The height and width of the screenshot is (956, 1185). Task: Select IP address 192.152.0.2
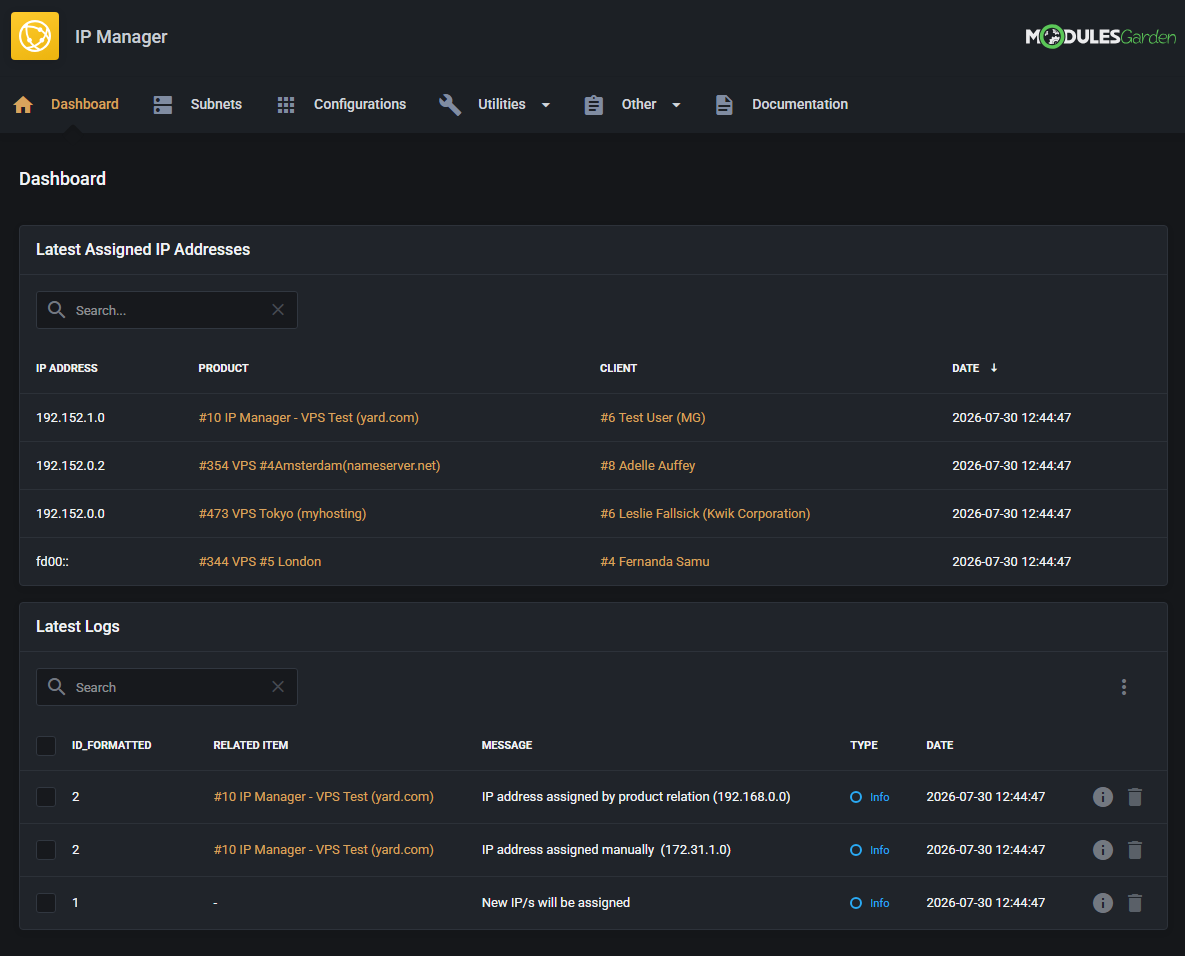[70, 466]
